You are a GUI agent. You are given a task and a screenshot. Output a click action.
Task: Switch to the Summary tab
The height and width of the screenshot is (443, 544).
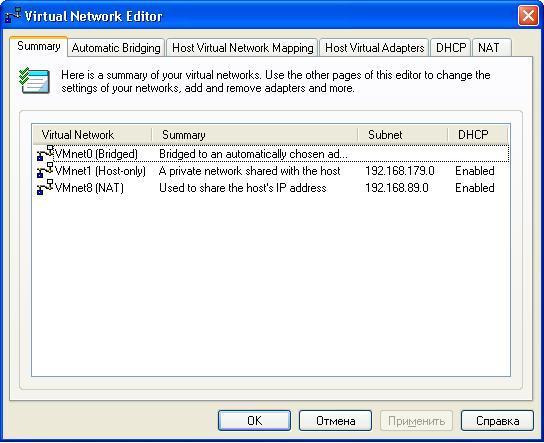(39, 46)
